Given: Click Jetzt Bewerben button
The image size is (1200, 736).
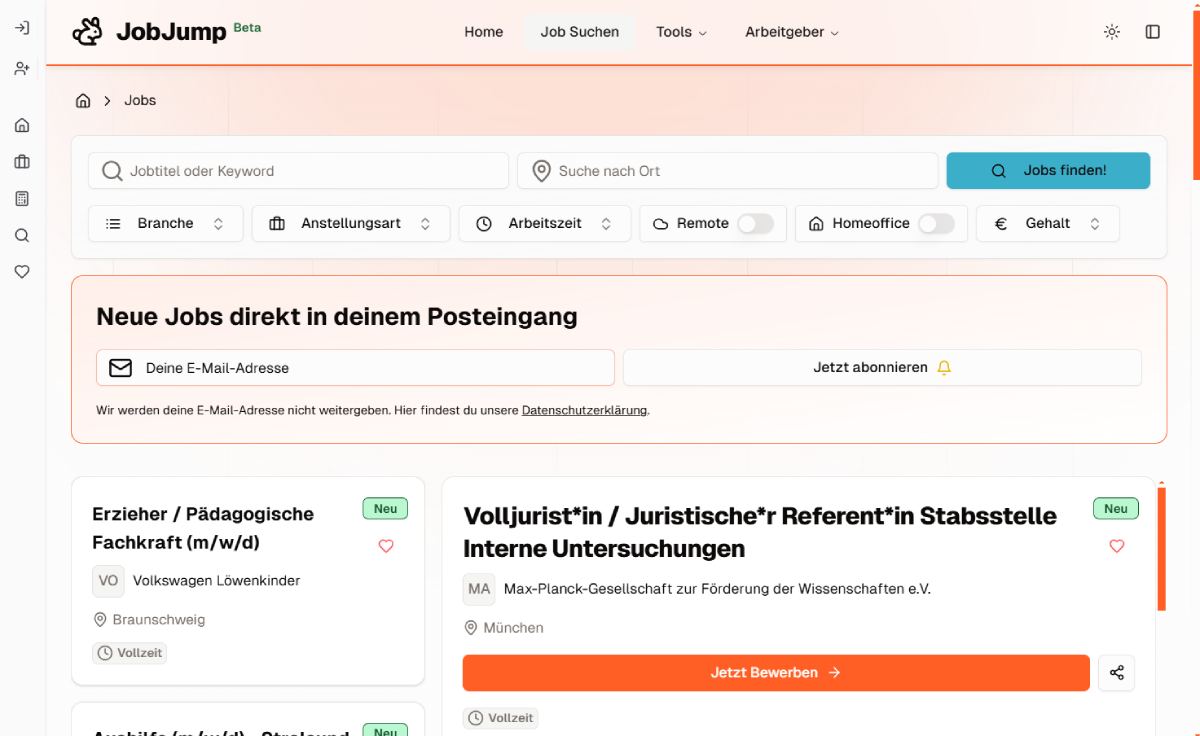Looking at the screenshot, I should [x=776, y=673].
